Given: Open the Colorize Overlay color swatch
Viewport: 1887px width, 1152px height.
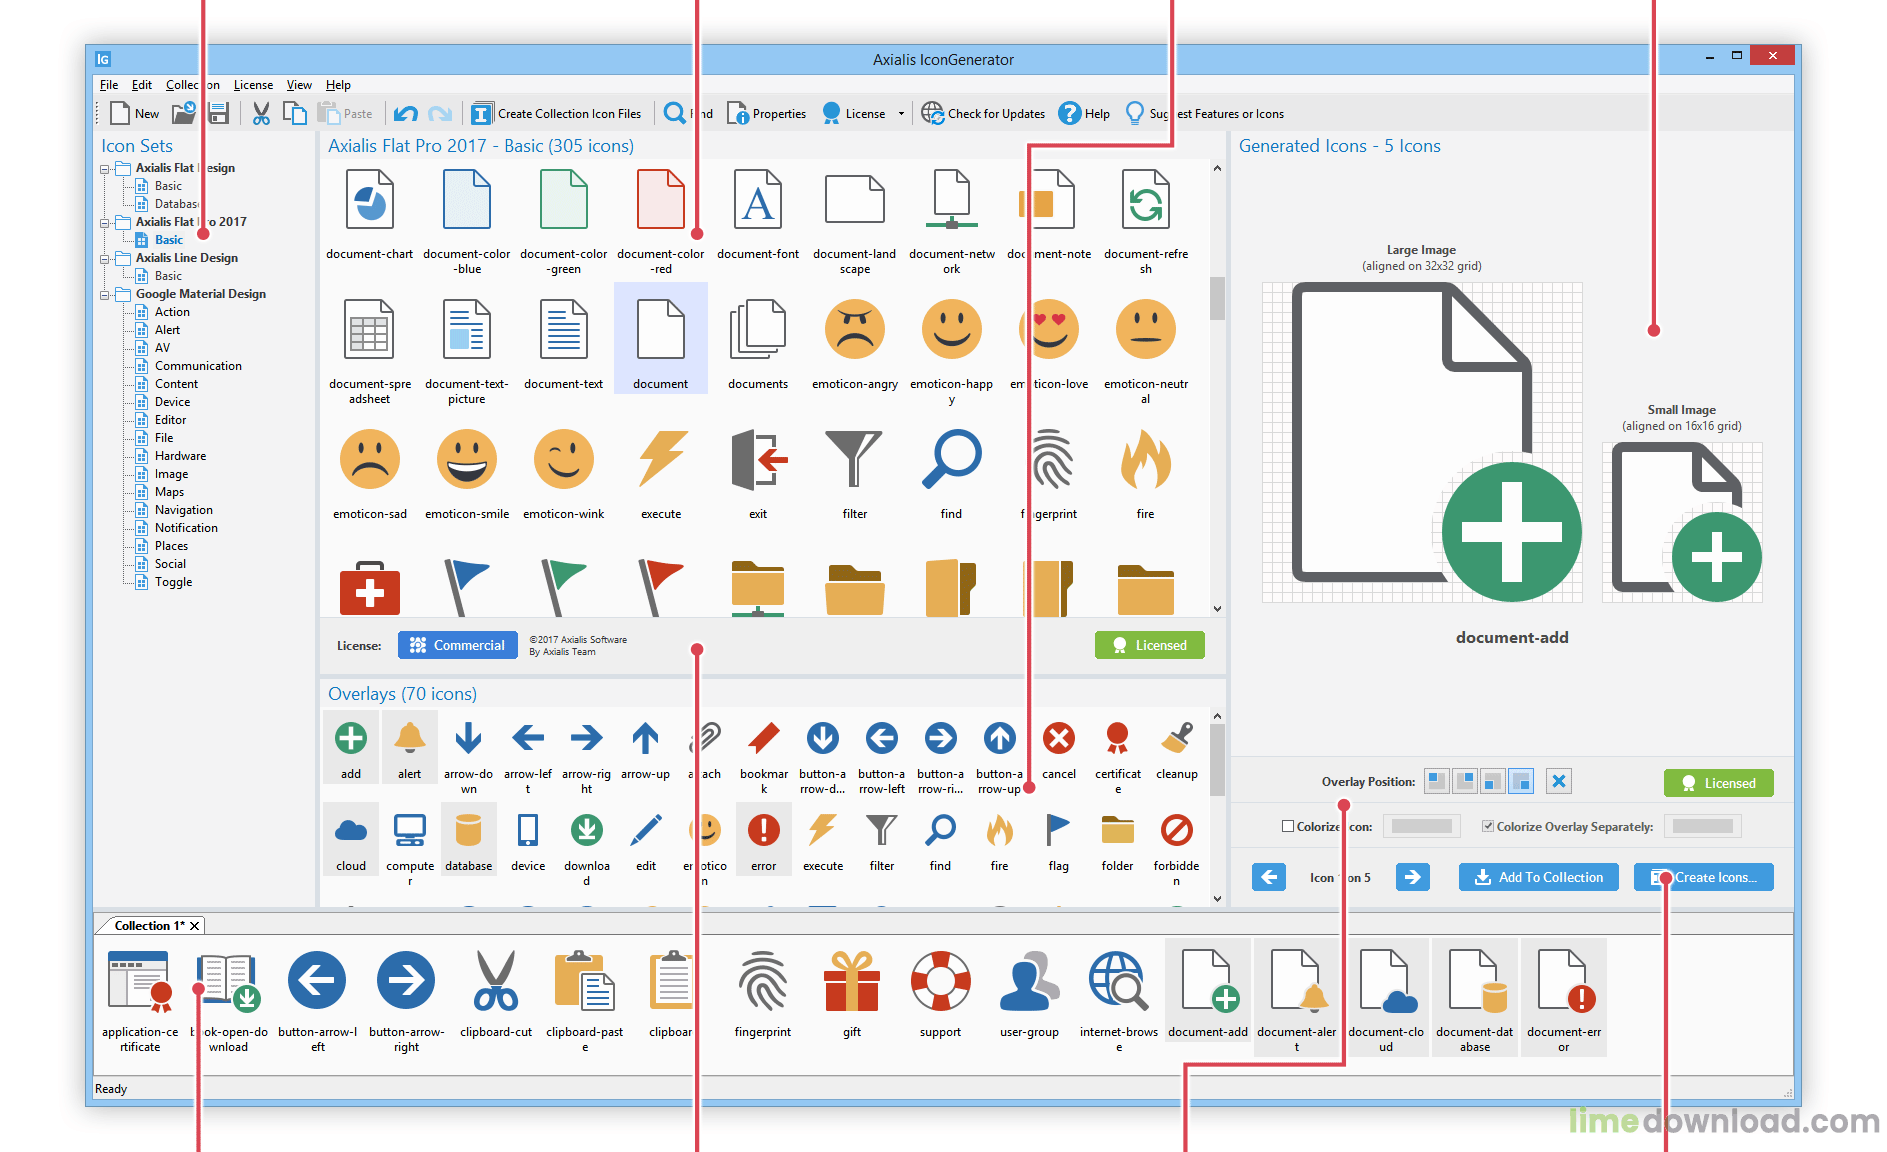Looking at the screenshot, I should tap(1702, 826).
